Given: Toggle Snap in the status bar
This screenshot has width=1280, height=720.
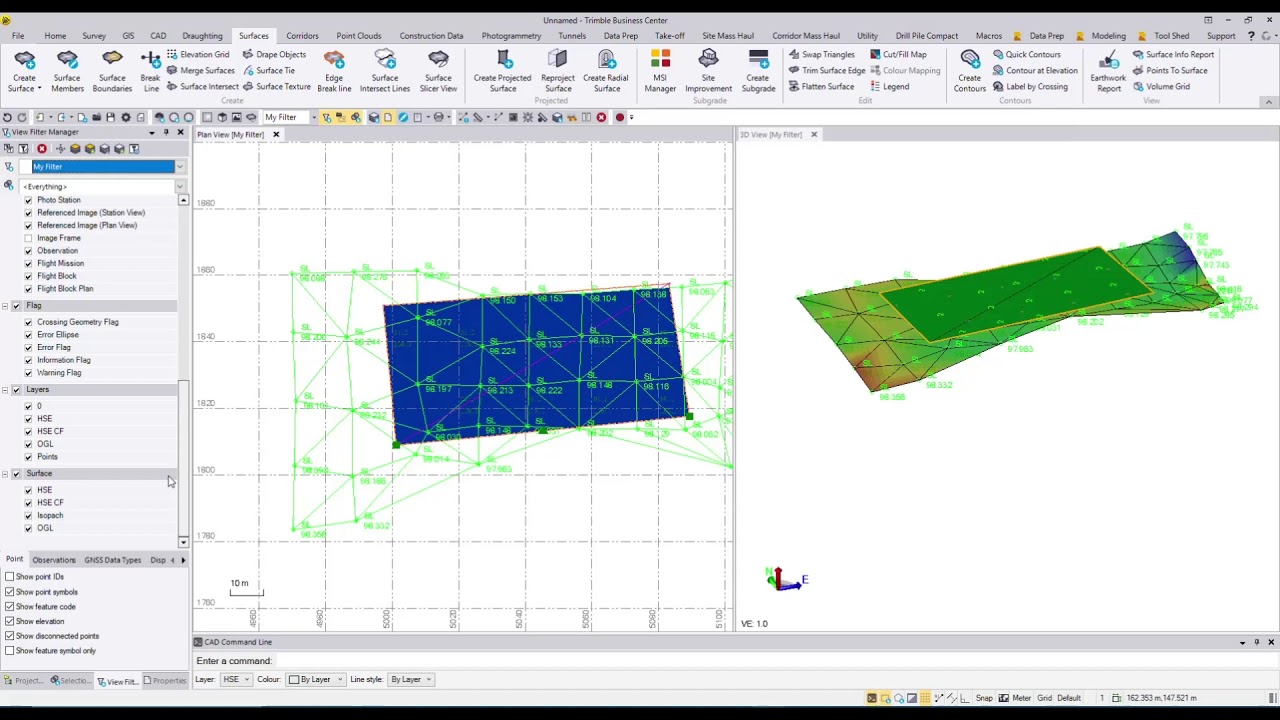Looking at the screenshot, I should pyautogui.click(x=984, y=698).
